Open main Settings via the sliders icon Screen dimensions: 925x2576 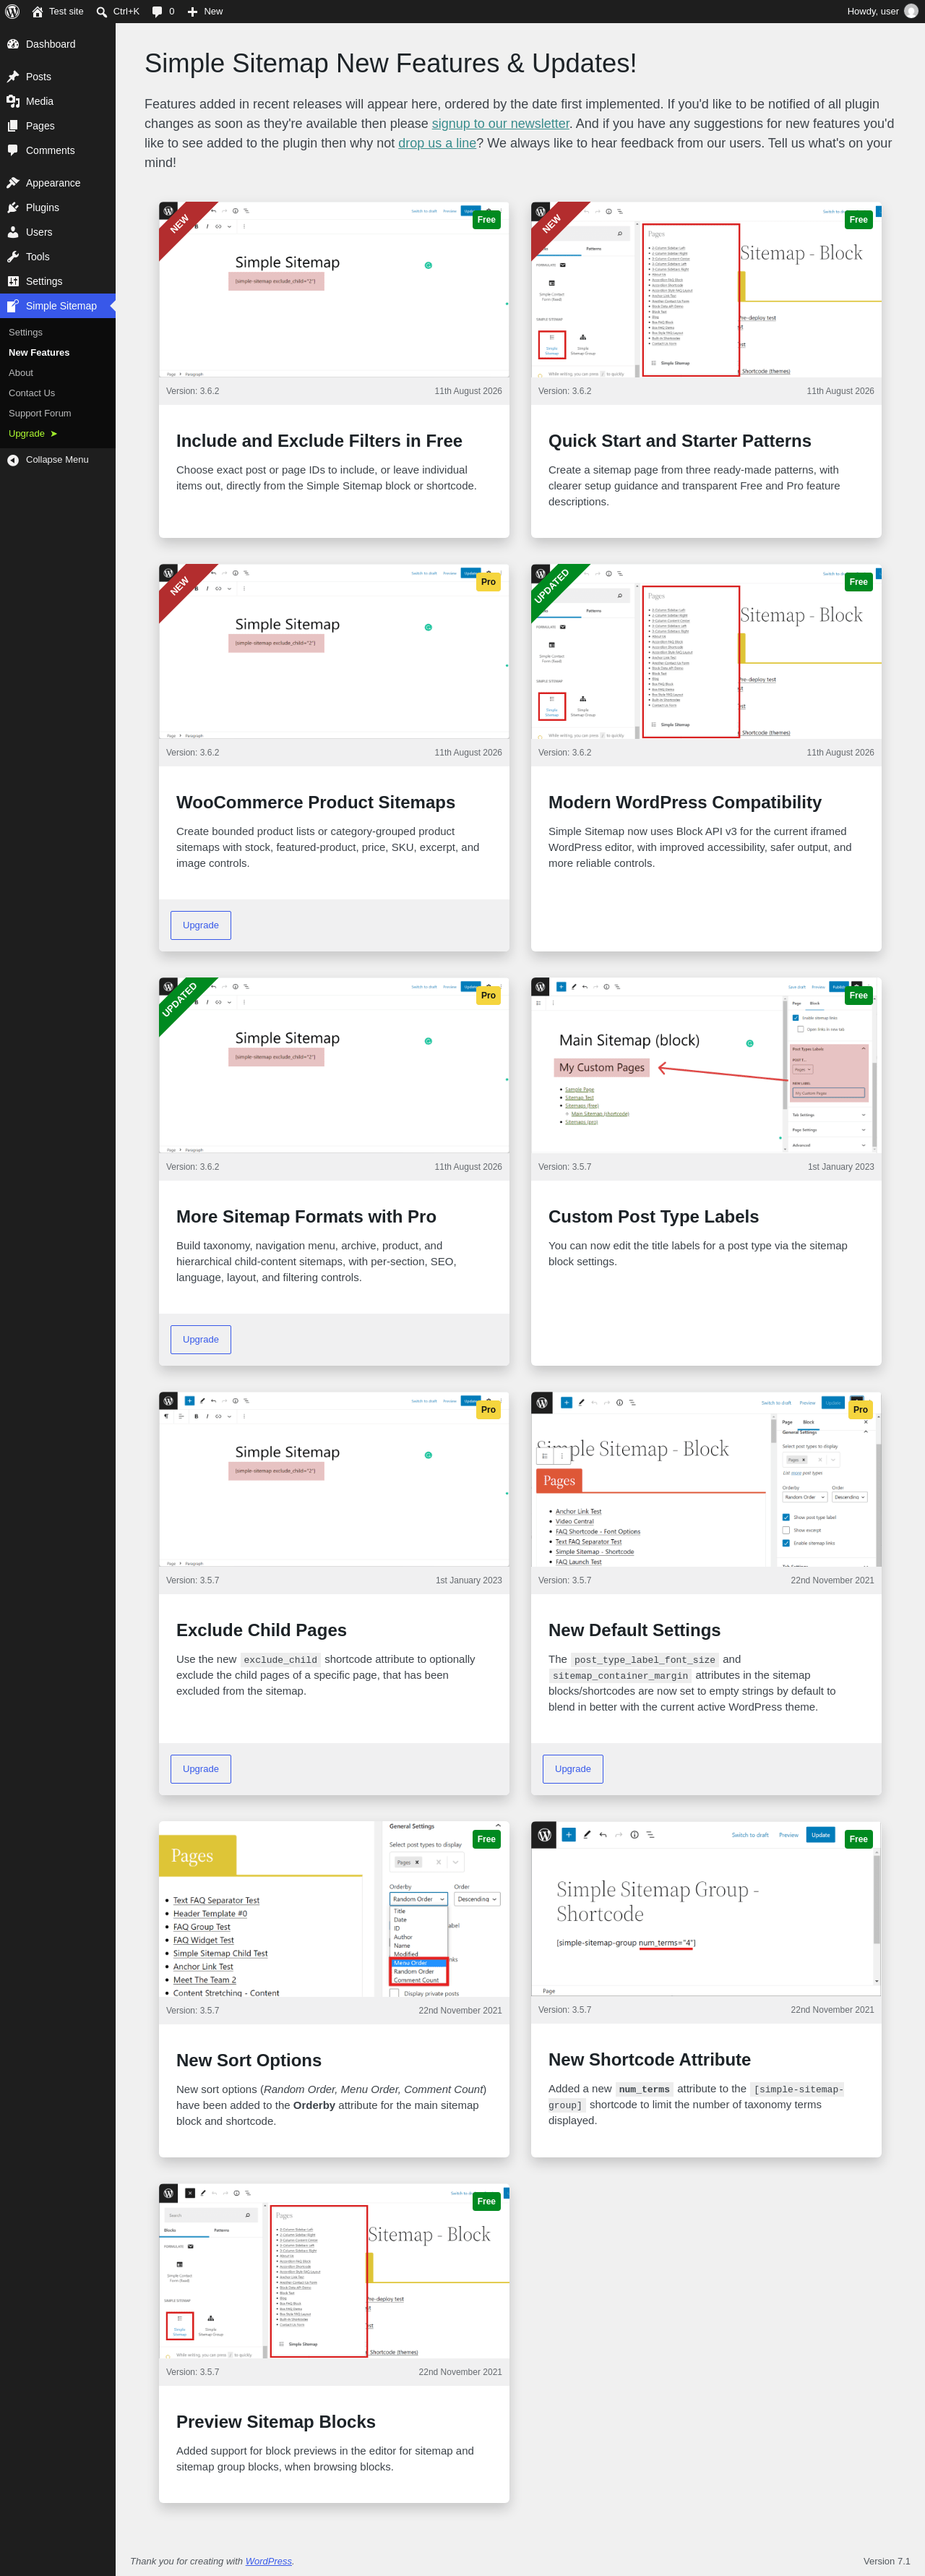13,281
